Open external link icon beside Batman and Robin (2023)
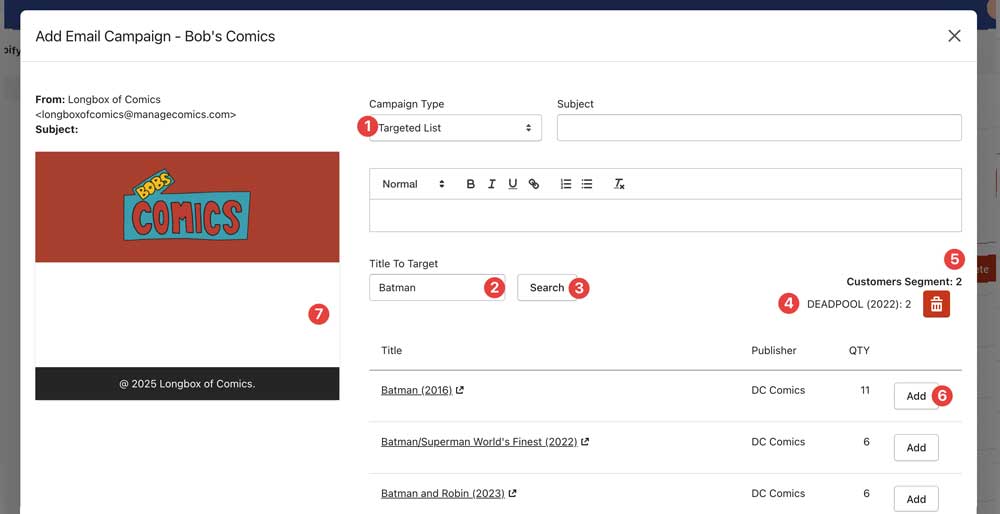The height and width of the screenshot is (514, 1000). coord(512,494)
